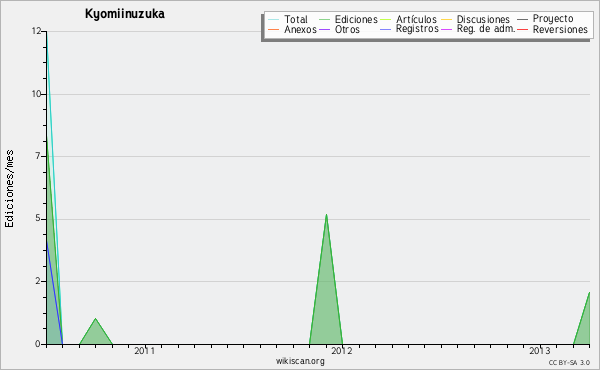Image resolution: width=600 pixels, height=370 pixels.
Task: Click the 2012 x-axis label
Action: pyautogui.click(x=342, y=350)
